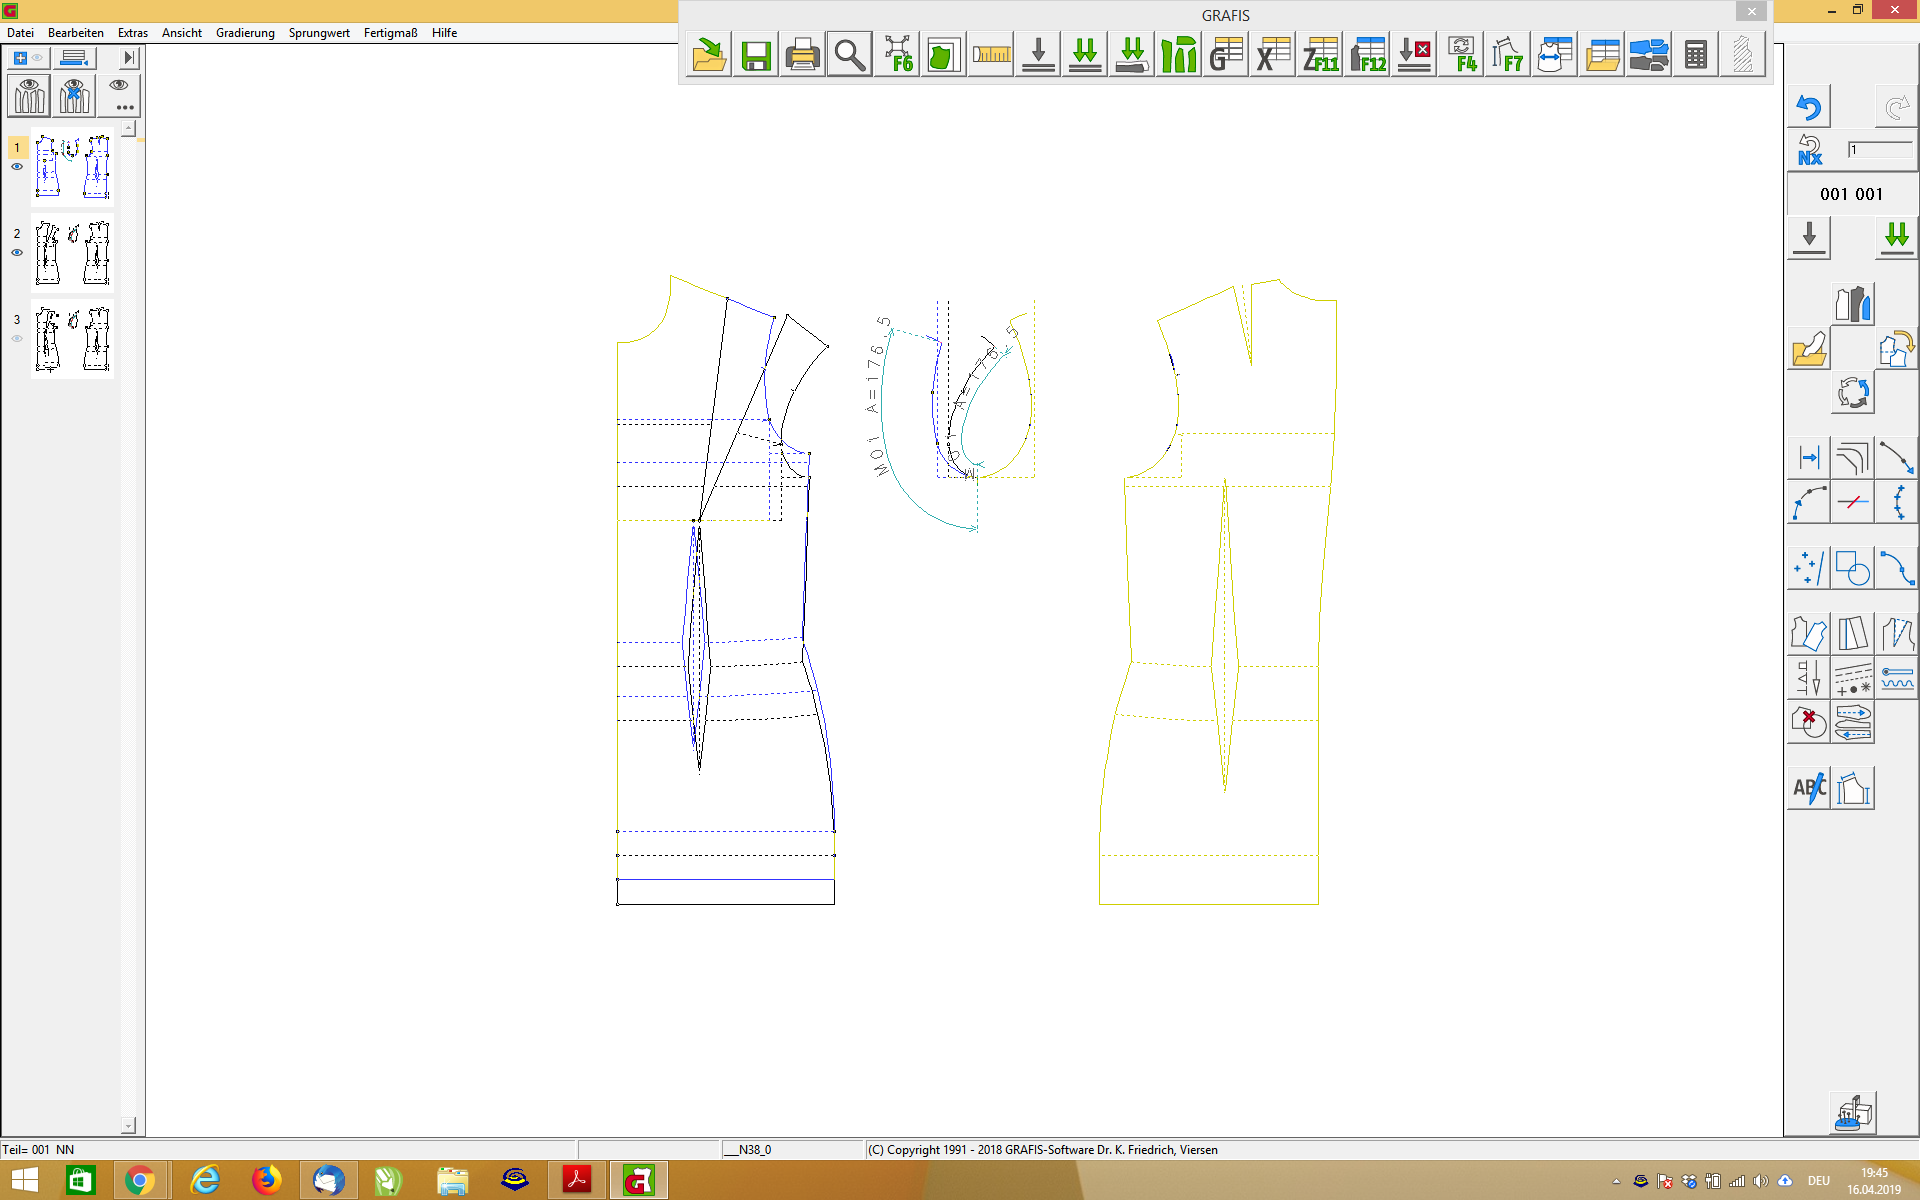1920x1200 pixels.
Task: Click the blue undo arrow
Action: [1809, 107]
